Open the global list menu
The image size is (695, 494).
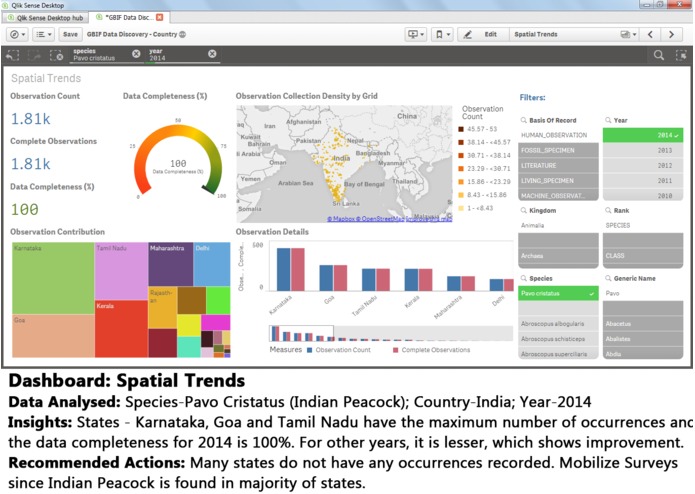43,34
